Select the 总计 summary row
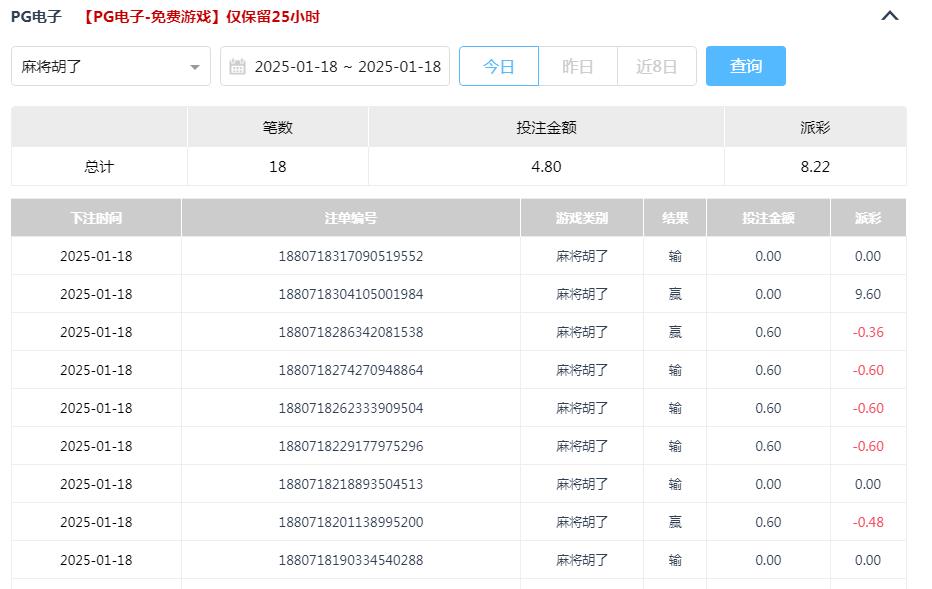Screen dimensions: 932x589 pos(97,165)
